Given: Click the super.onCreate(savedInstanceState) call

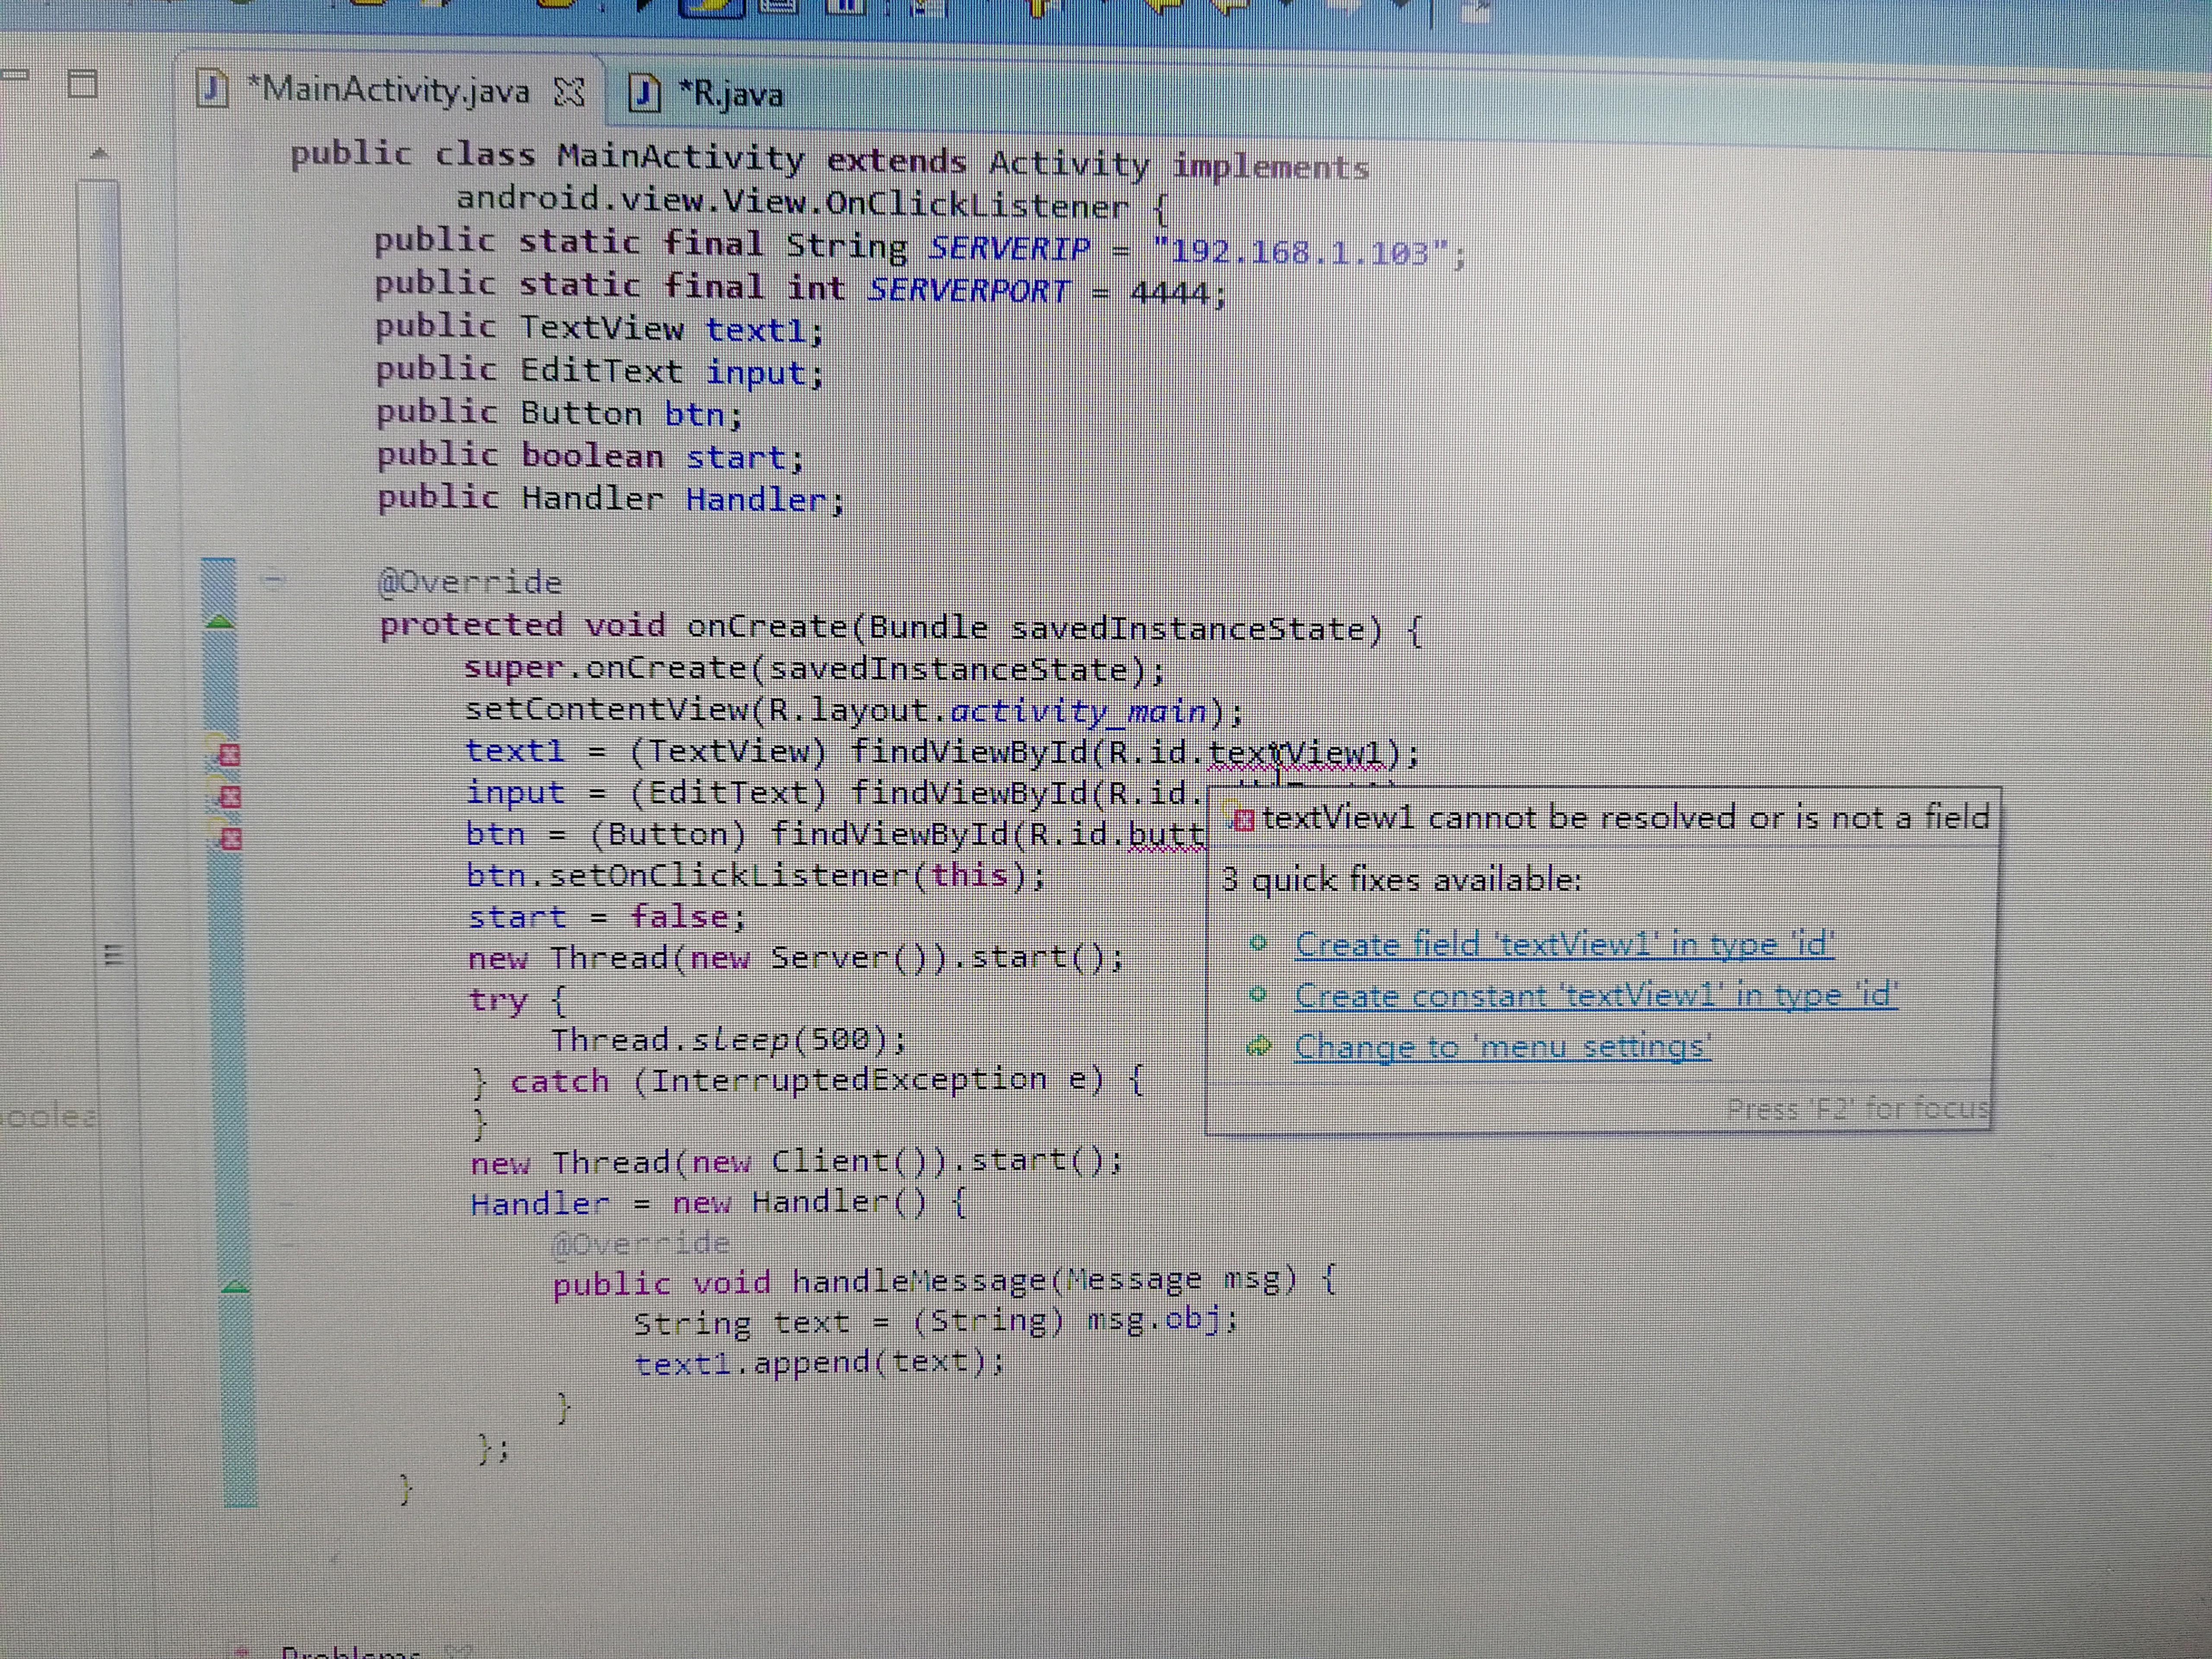Looking at the screenshot, I should (814, 669).
